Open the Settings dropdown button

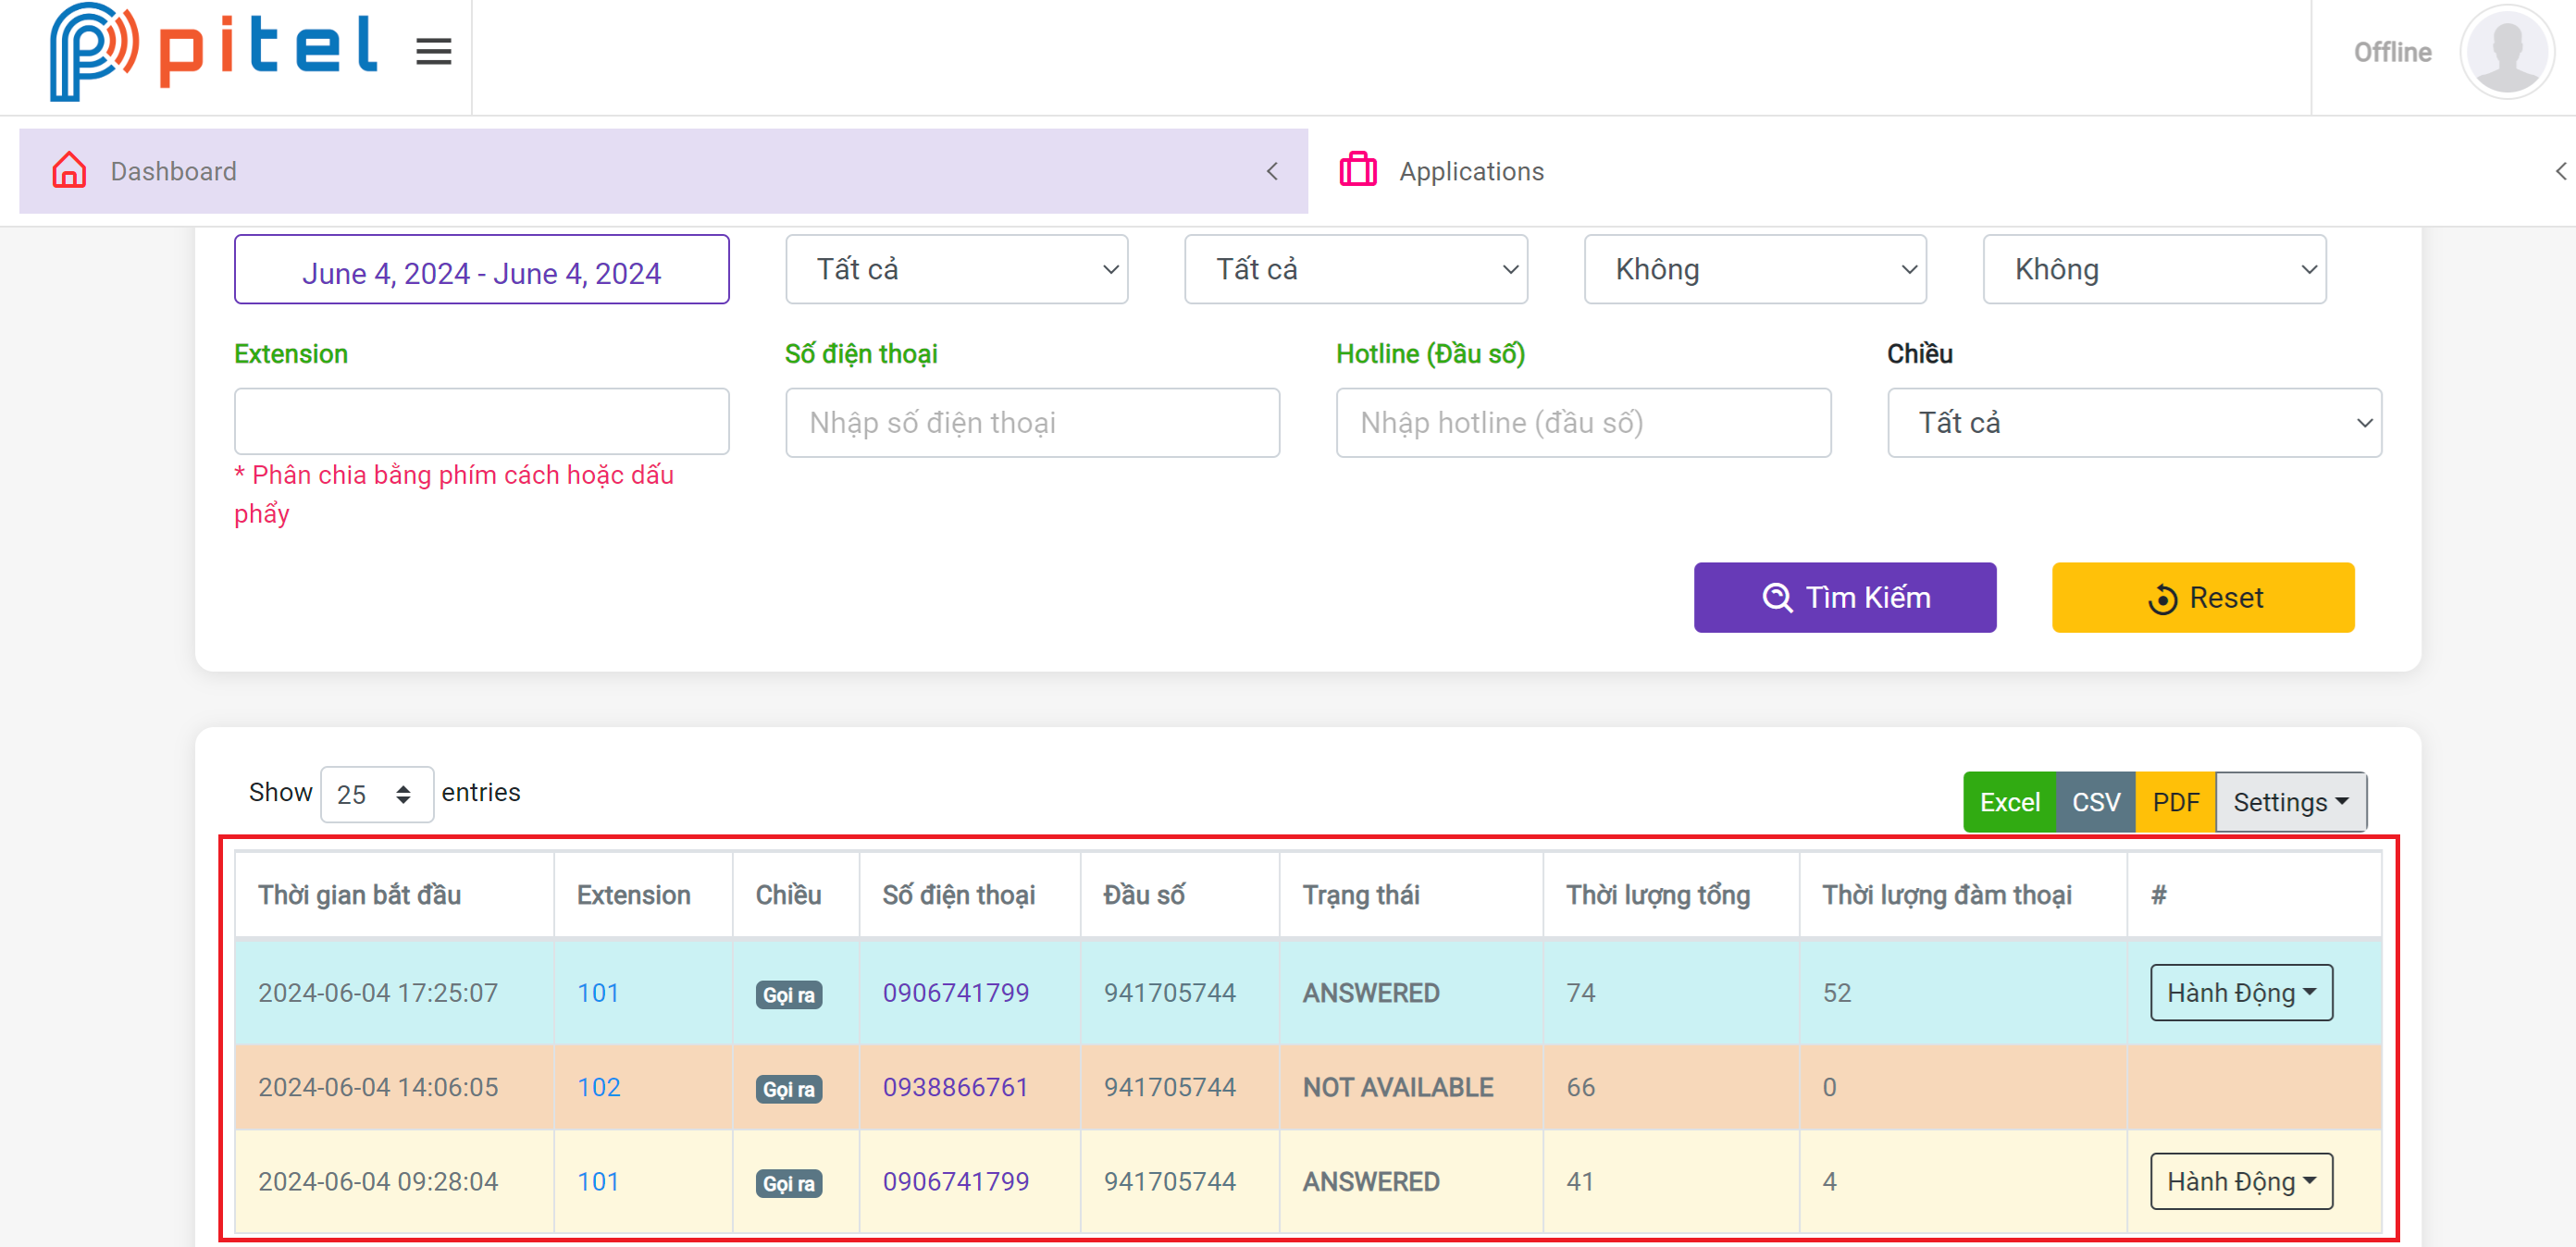2290,802
